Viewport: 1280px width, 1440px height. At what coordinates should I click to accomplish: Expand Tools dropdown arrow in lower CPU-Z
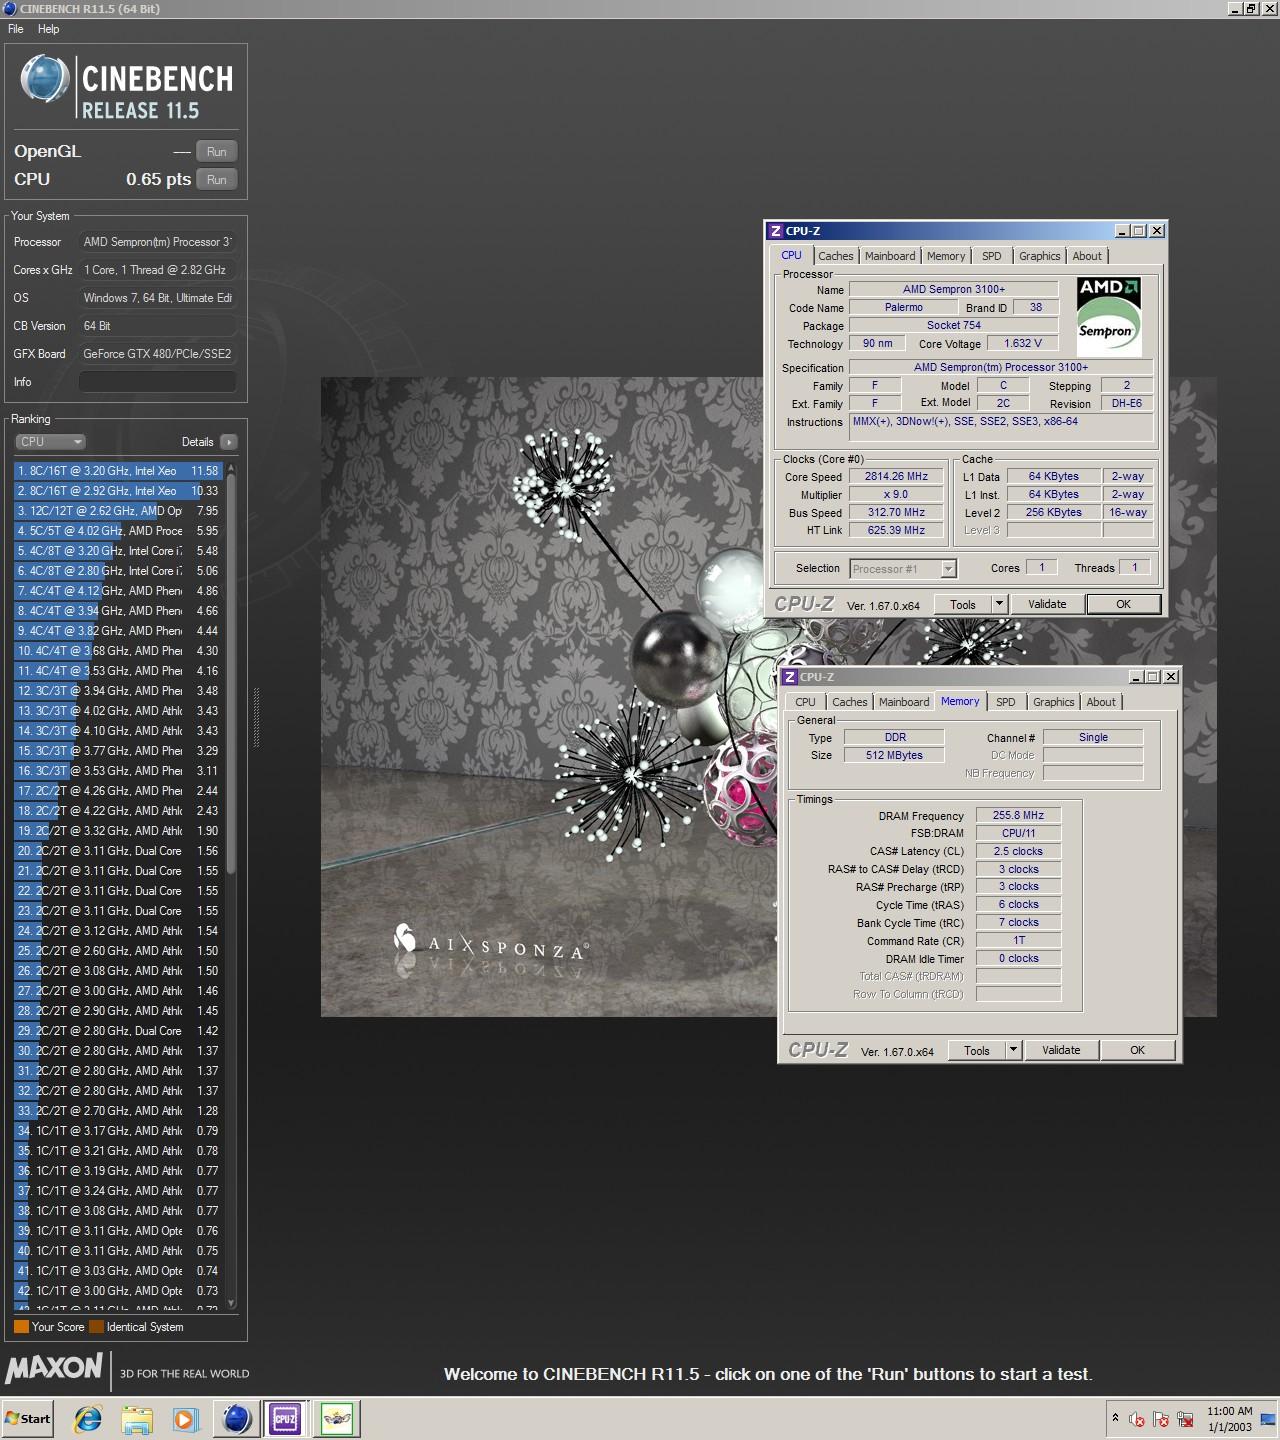(1013, 1050)
